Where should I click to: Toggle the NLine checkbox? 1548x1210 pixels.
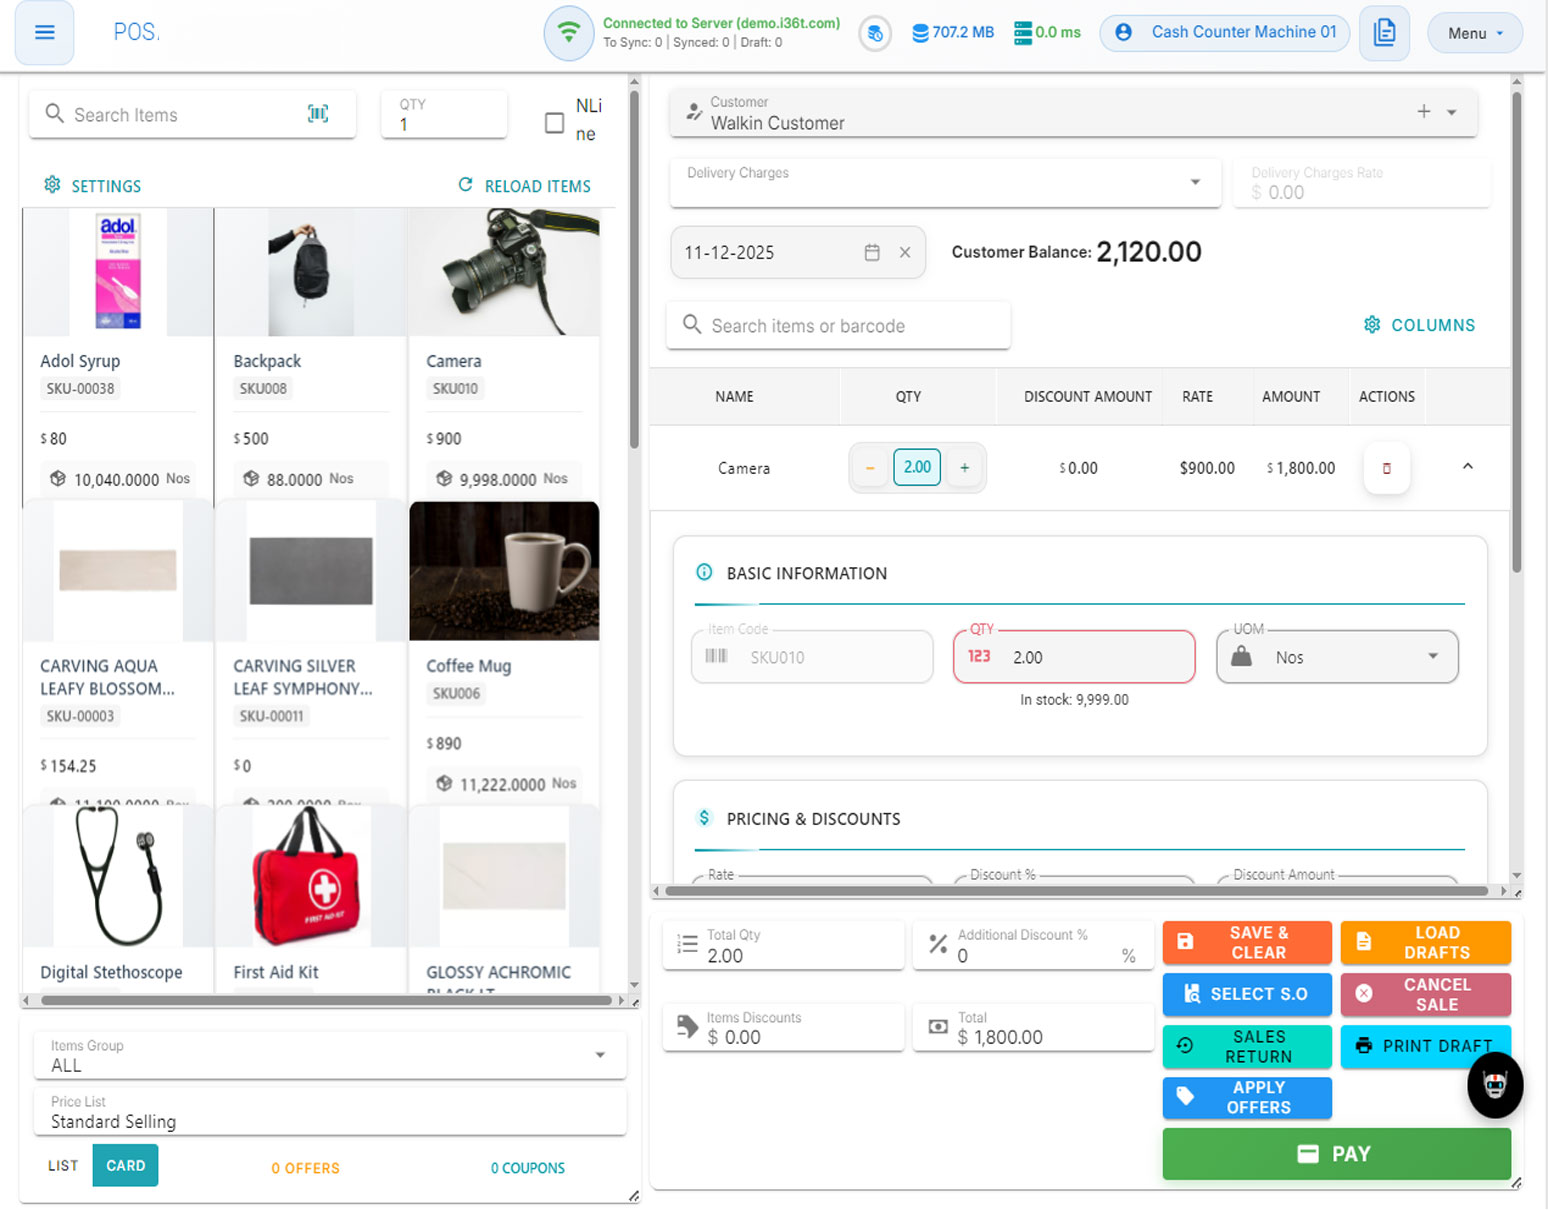554,122
